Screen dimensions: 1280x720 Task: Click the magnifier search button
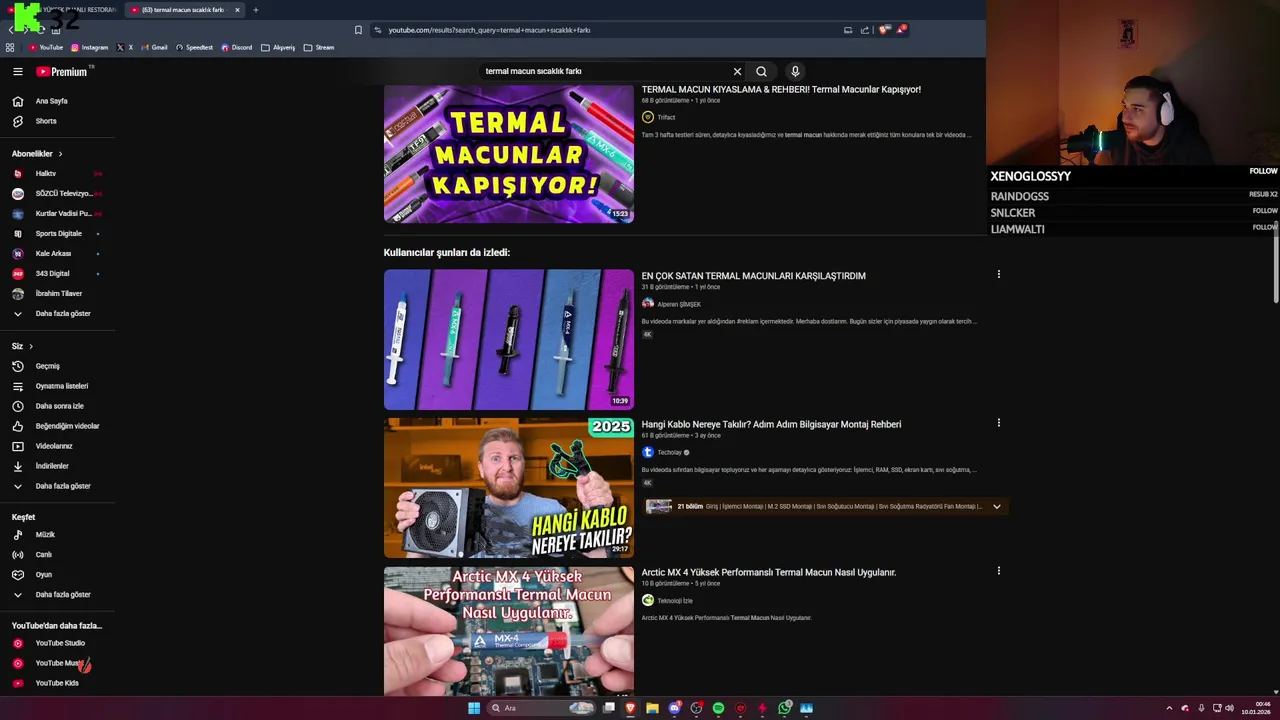pyautogui.click(x=761, y=71)
